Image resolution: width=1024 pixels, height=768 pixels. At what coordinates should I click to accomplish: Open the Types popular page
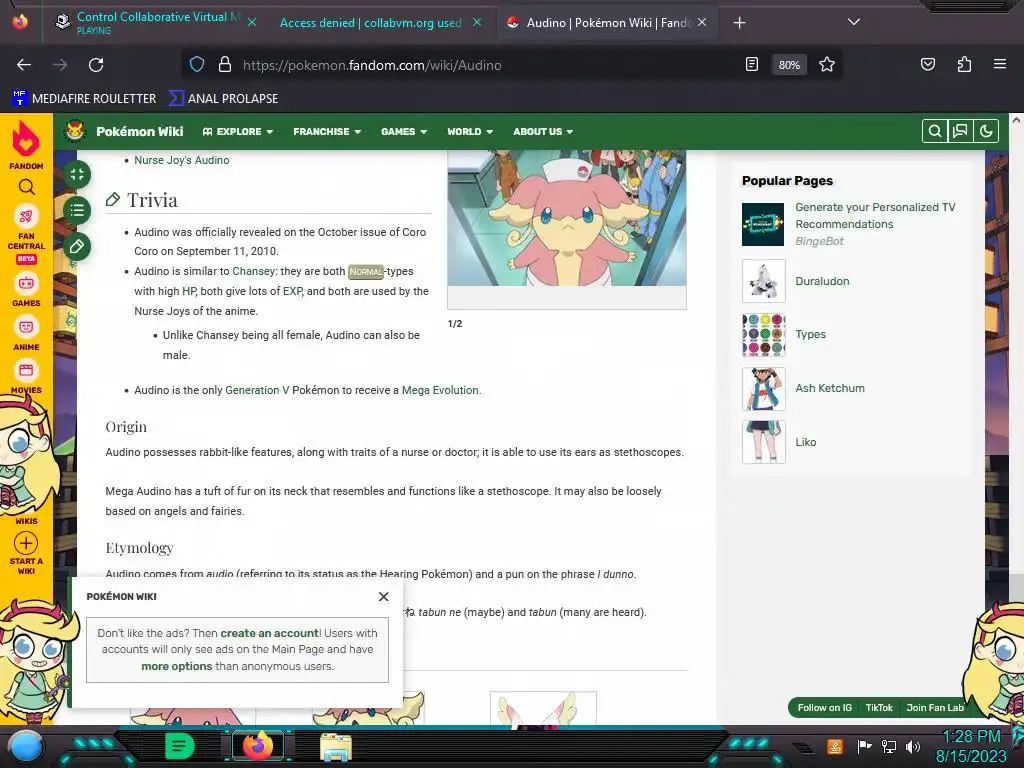point(810,334)
